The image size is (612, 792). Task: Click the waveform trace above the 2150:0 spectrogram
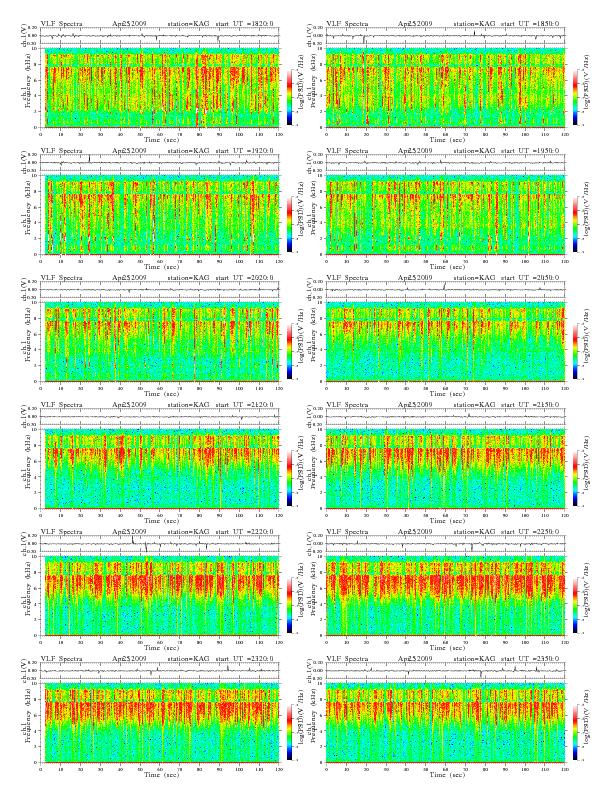445,417
